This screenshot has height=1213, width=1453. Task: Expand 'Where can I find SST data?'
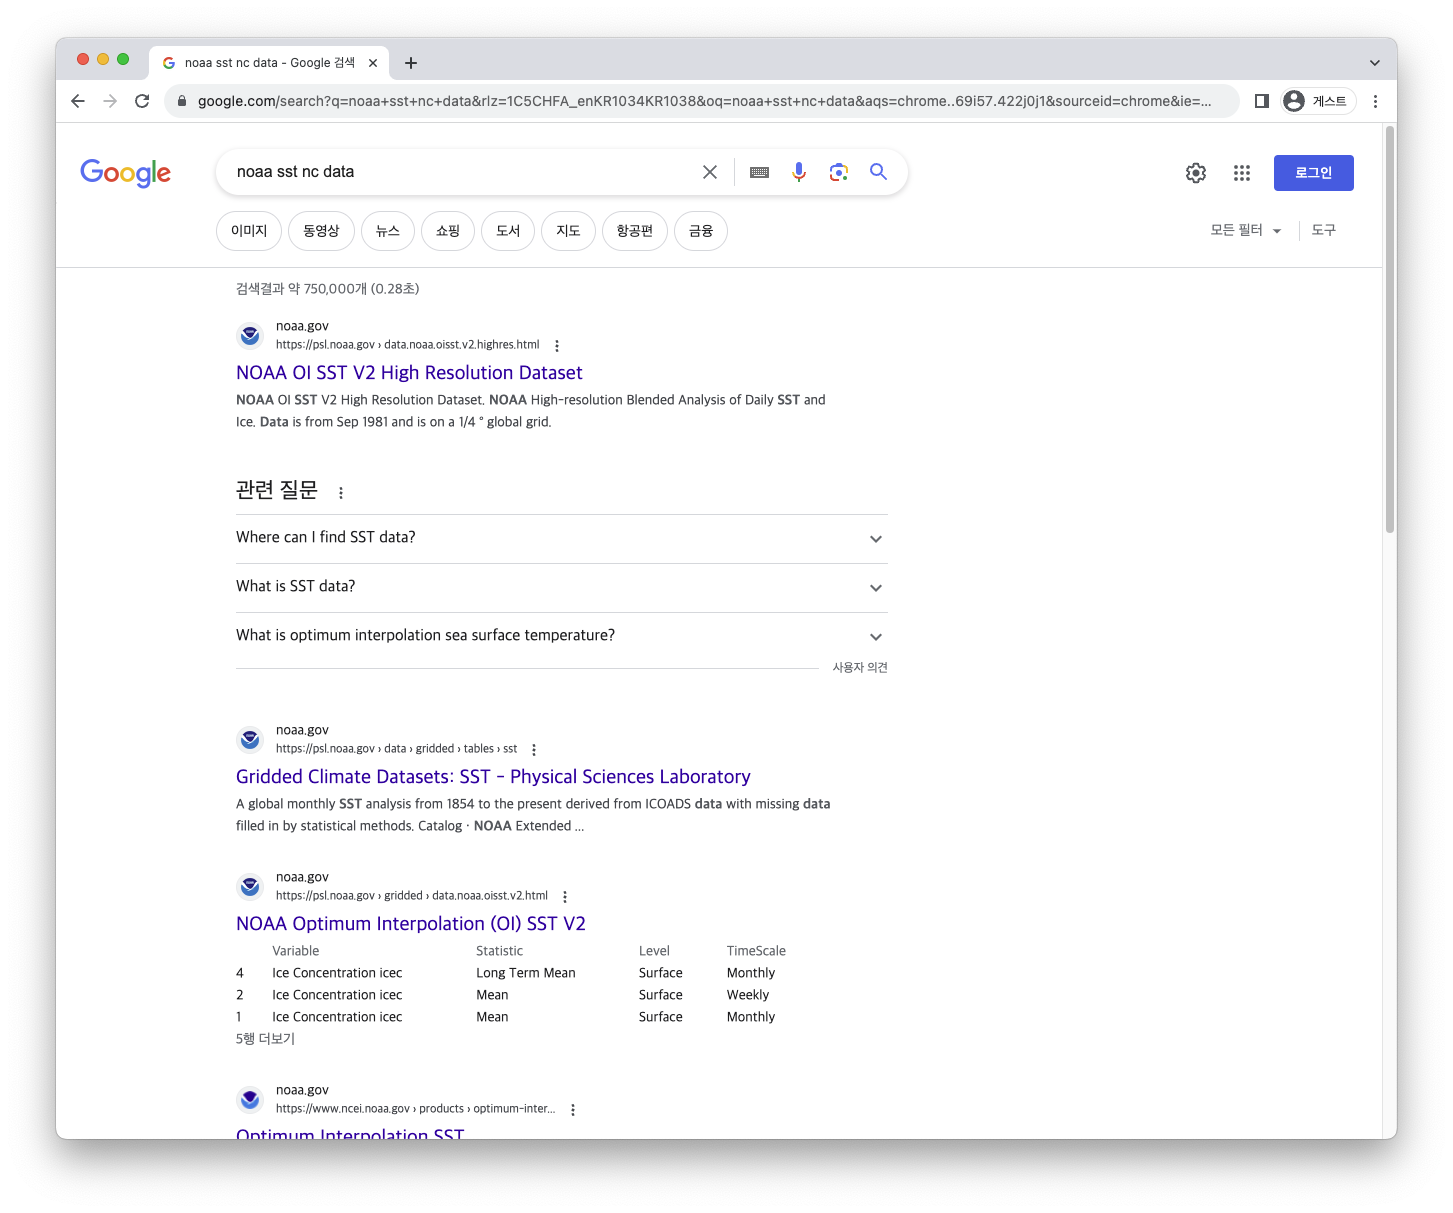point(562,538)
